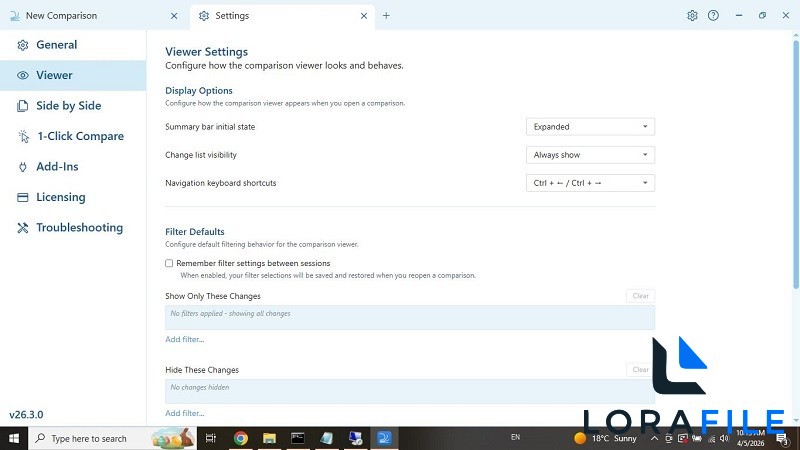The width and height of the screenshot is (800, 450).
Task: Click the EN language indicator
Action: tap(515, 437)
